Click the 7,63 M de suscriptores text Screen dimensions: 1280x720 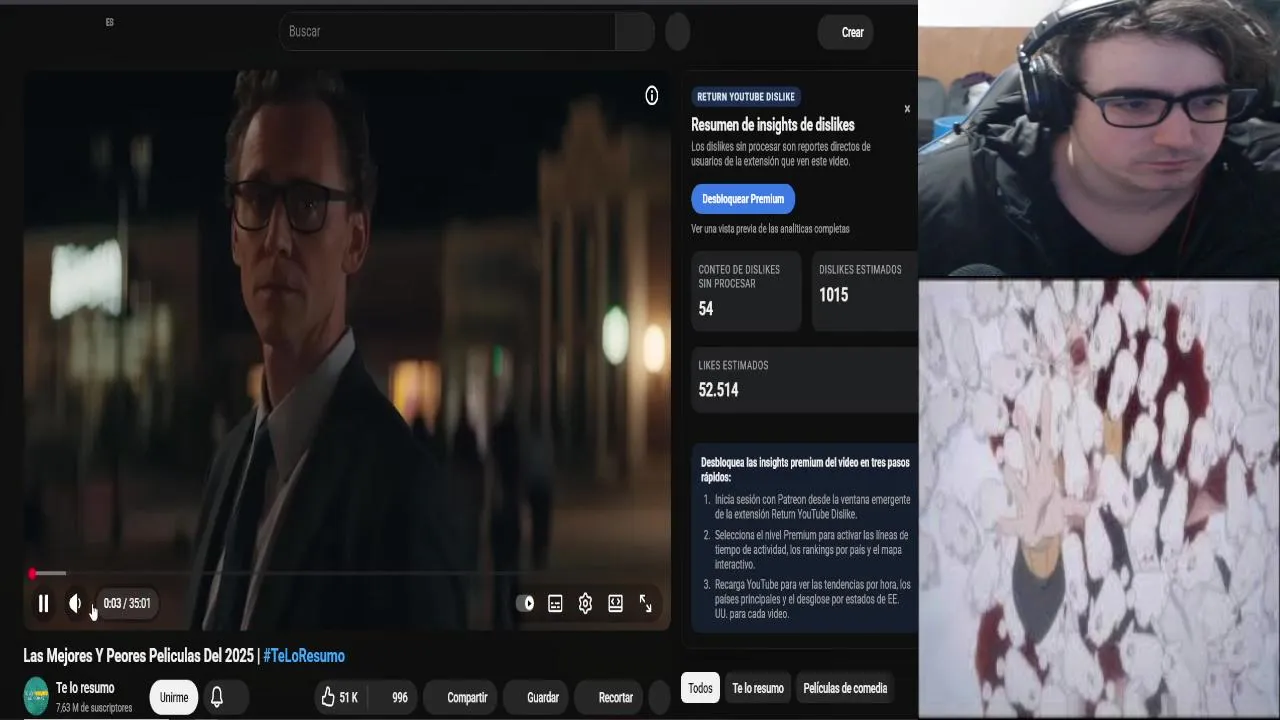coord(94,708)
